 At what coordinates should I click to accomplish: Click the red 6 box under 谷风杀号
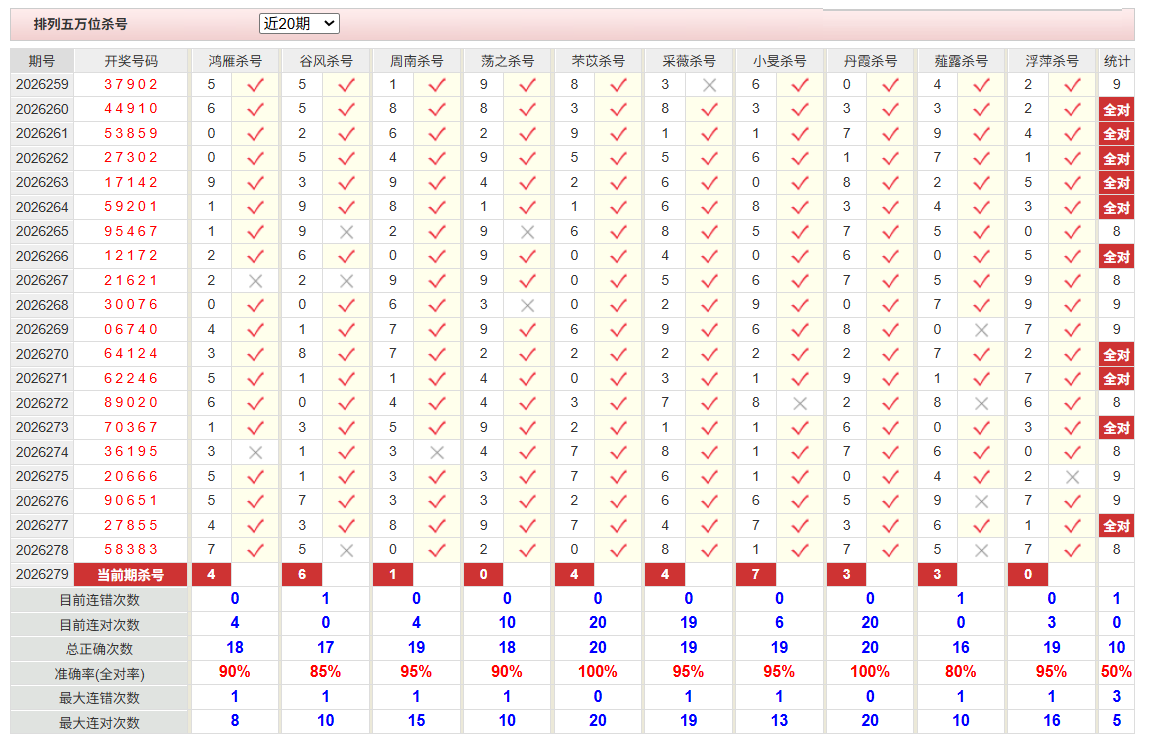pyautogui.click(x=302, y=575)
